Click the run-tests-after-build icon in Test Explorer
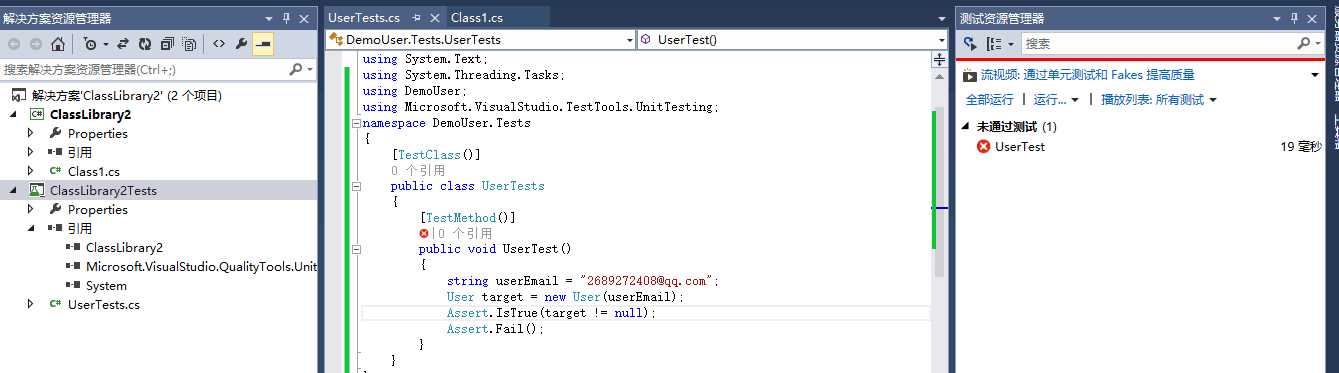1339x373 pixels. coord(970,44)
